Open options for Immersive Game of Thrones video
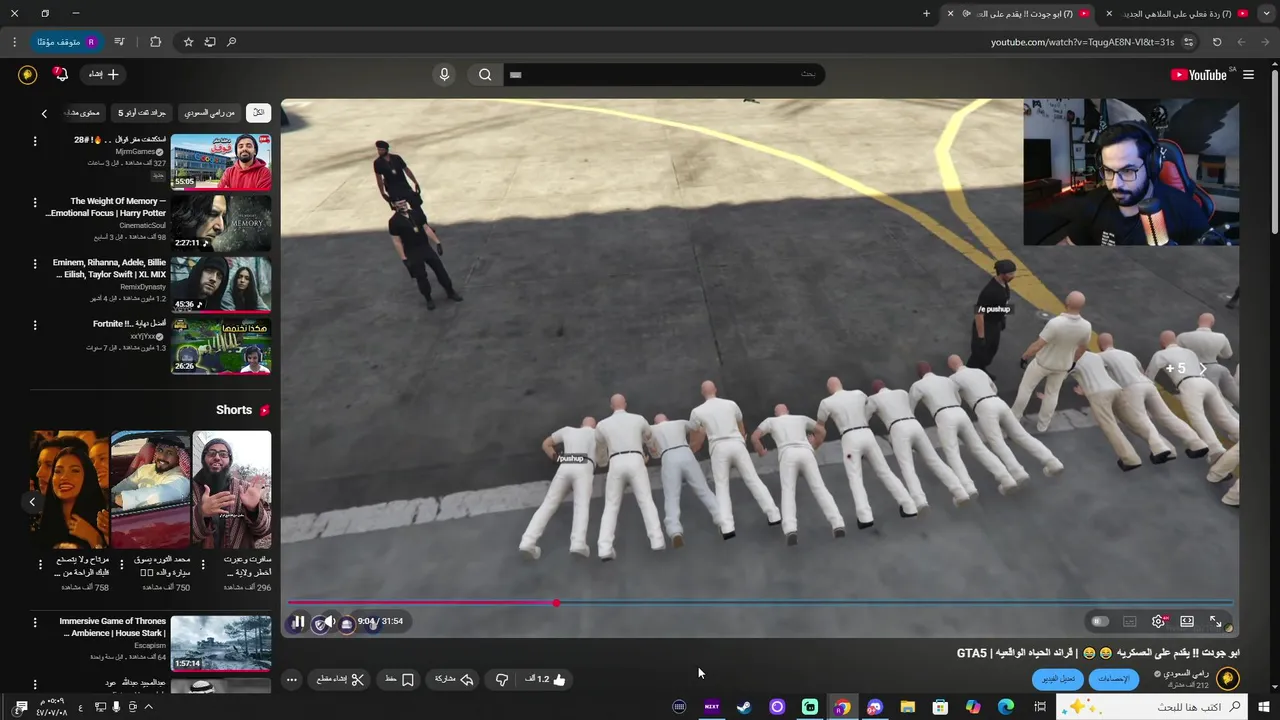Image resolution: width=1280 pixels, height=720 pixels. [35, 622]
